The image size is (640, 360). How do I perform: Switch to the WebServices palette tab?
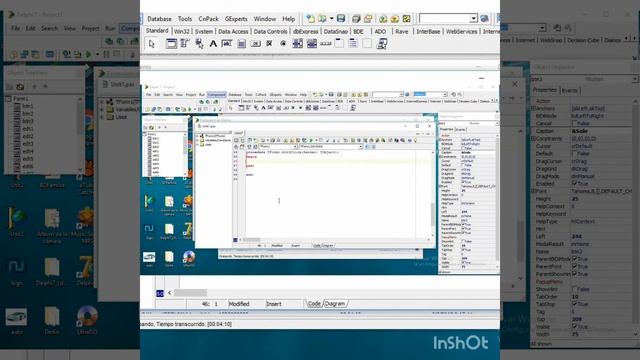461,31
